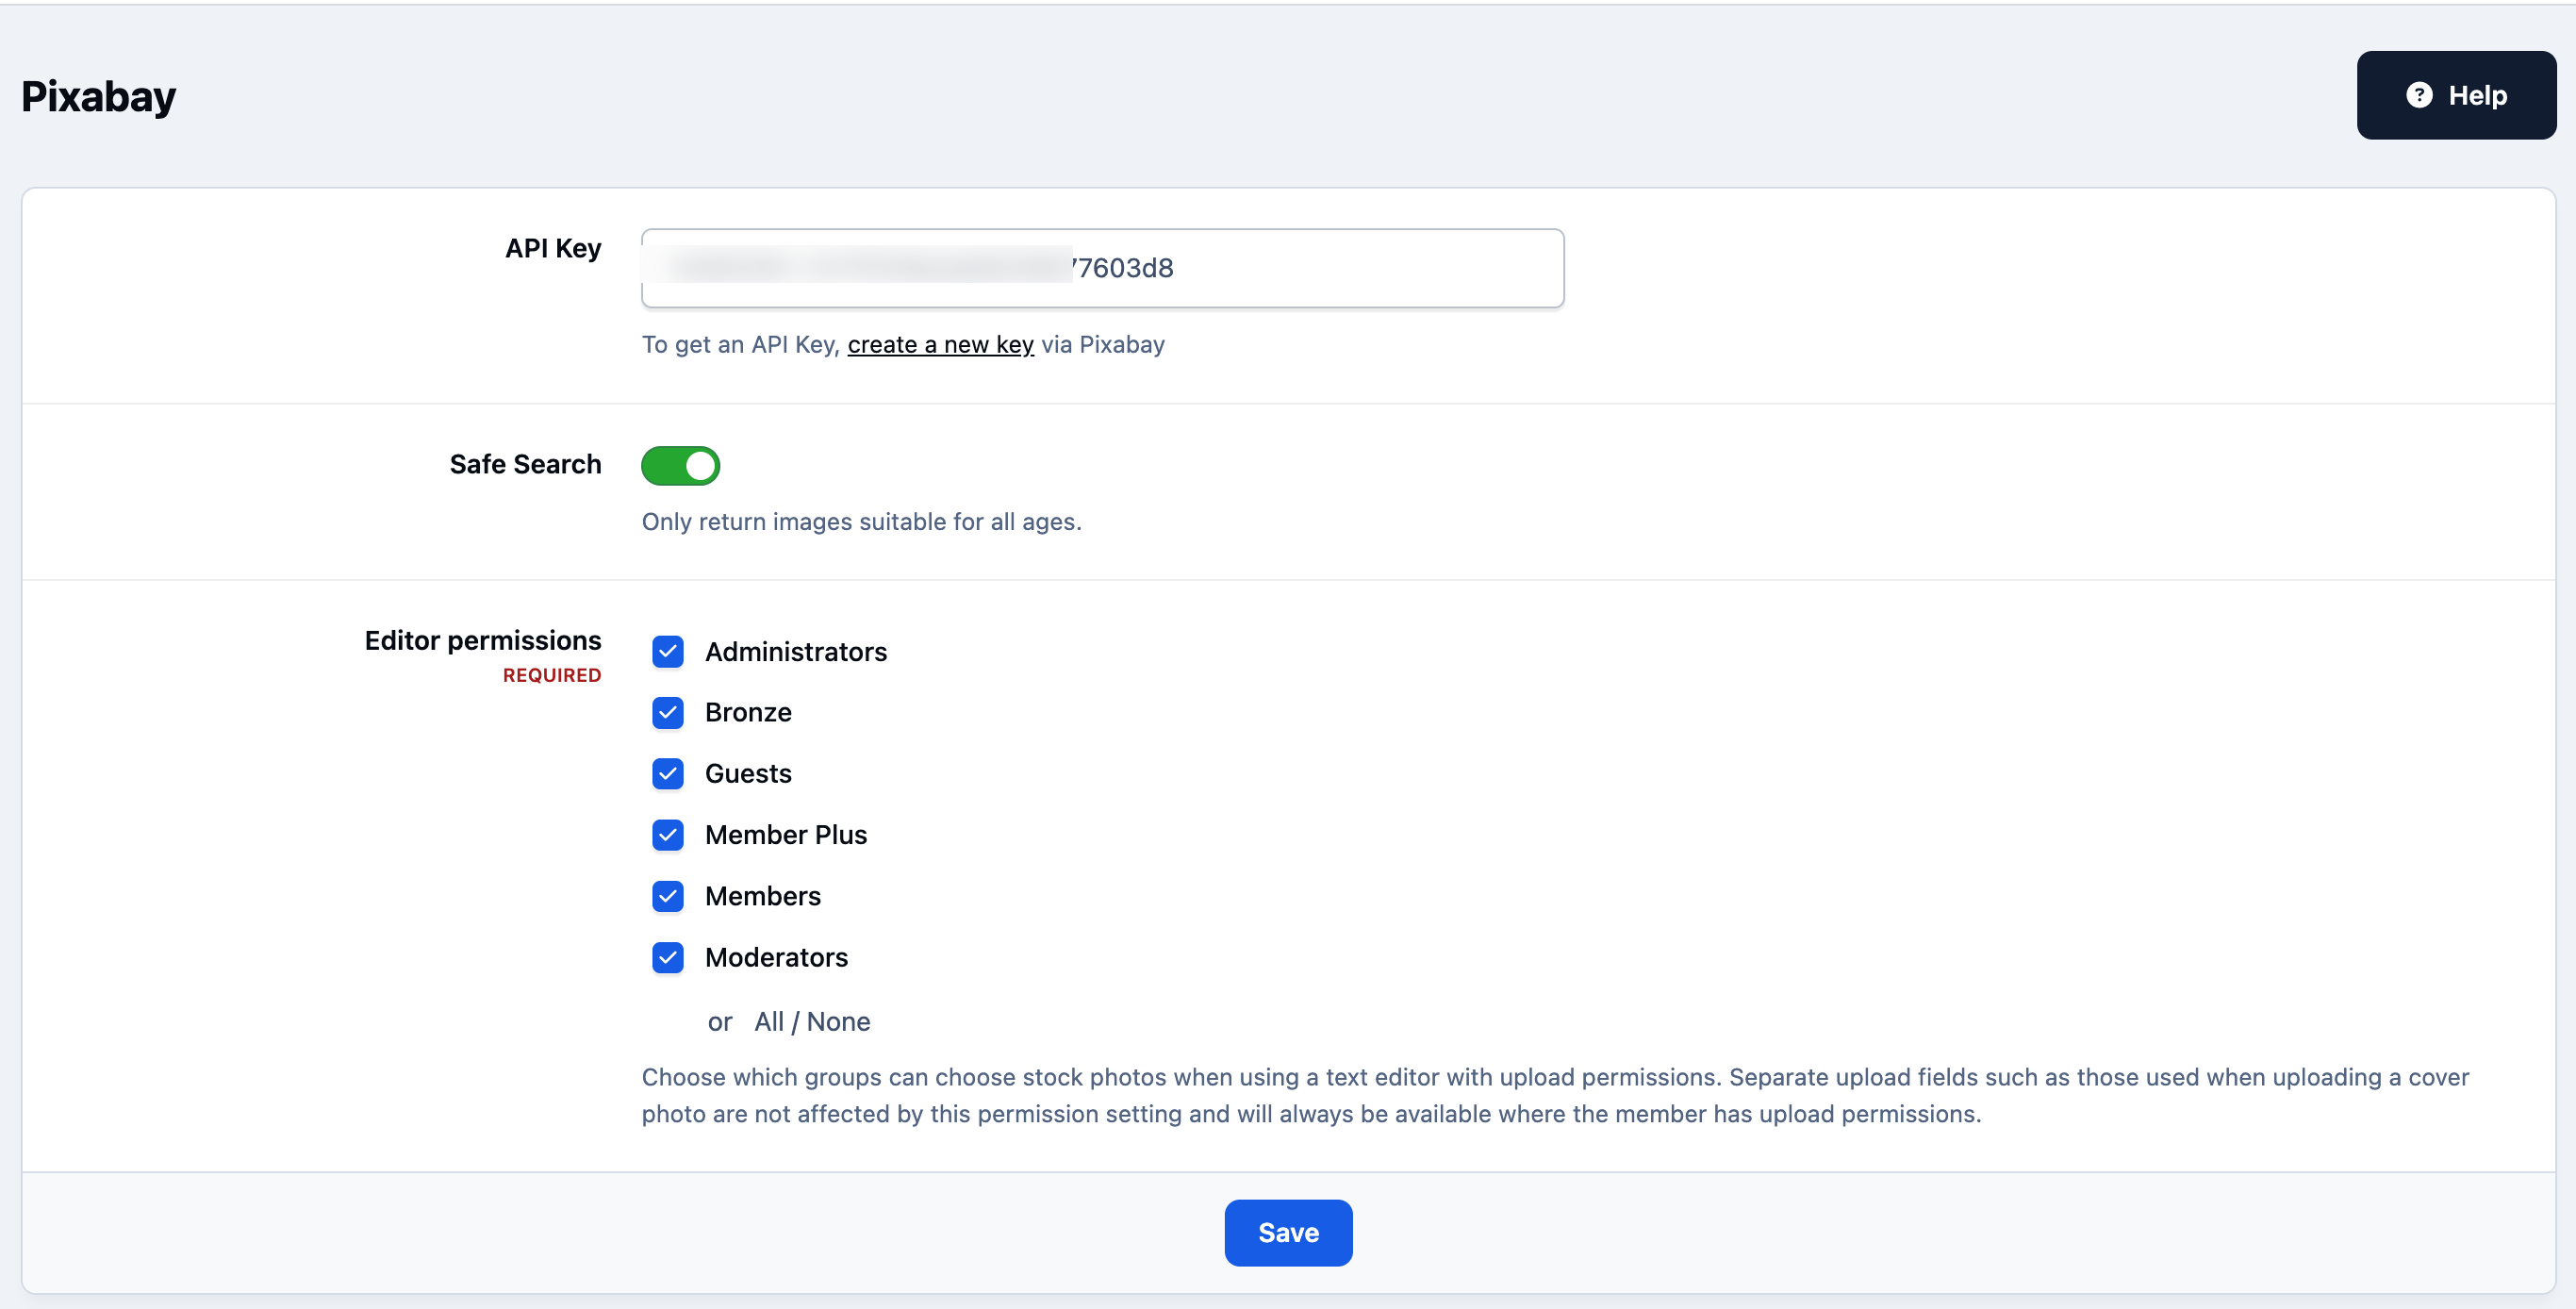Click the REQUIRED label text

click(x=552, y=676)
